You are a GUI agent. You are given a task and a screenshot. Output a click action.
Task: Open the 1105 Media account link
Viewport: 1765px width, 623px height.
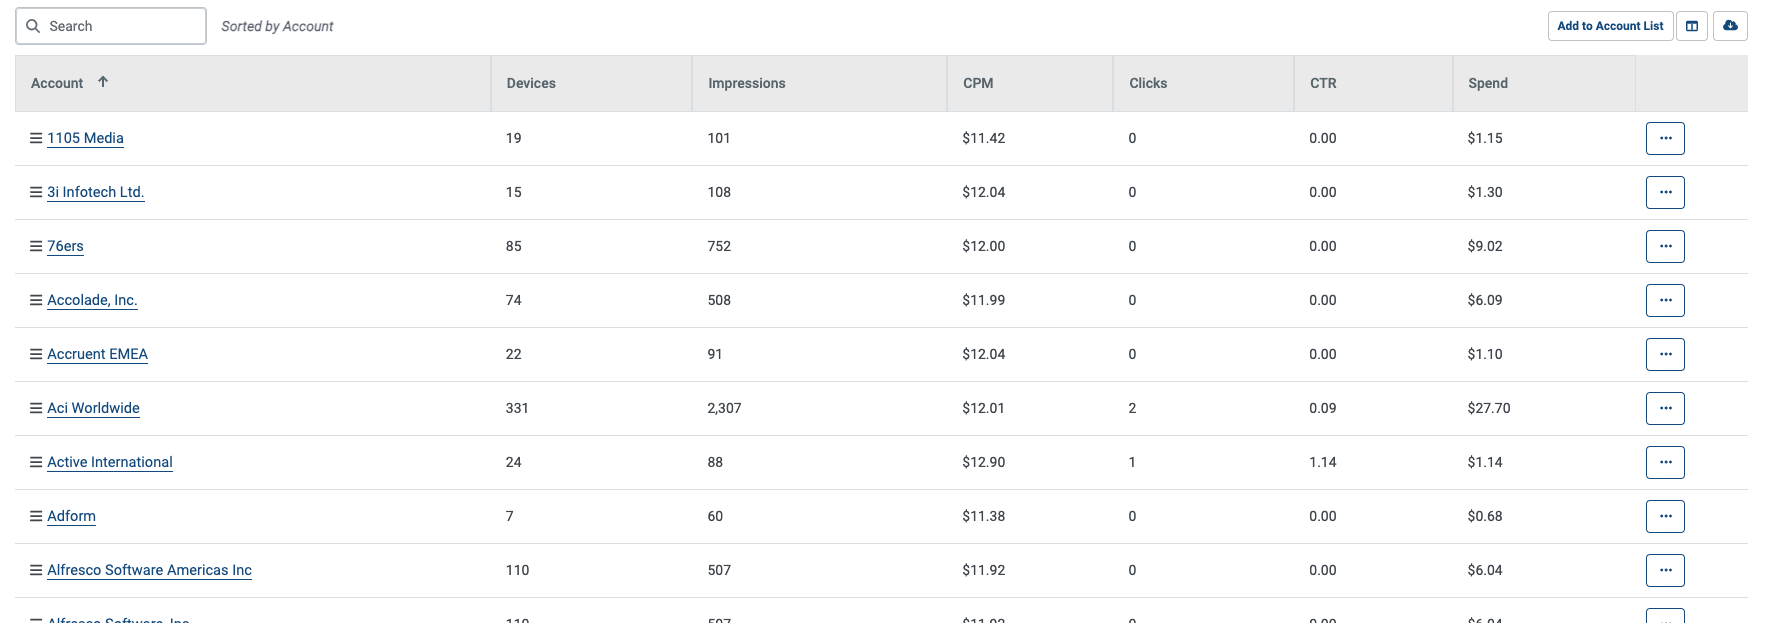click(86, 138)
